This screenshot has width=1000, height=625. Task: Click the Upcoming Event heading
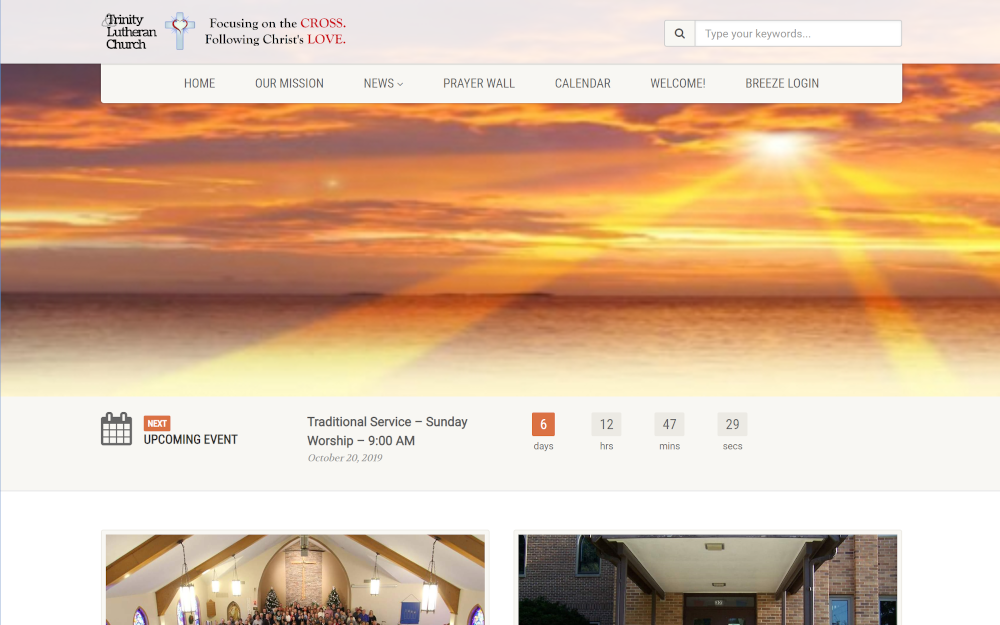coord(191,440)
